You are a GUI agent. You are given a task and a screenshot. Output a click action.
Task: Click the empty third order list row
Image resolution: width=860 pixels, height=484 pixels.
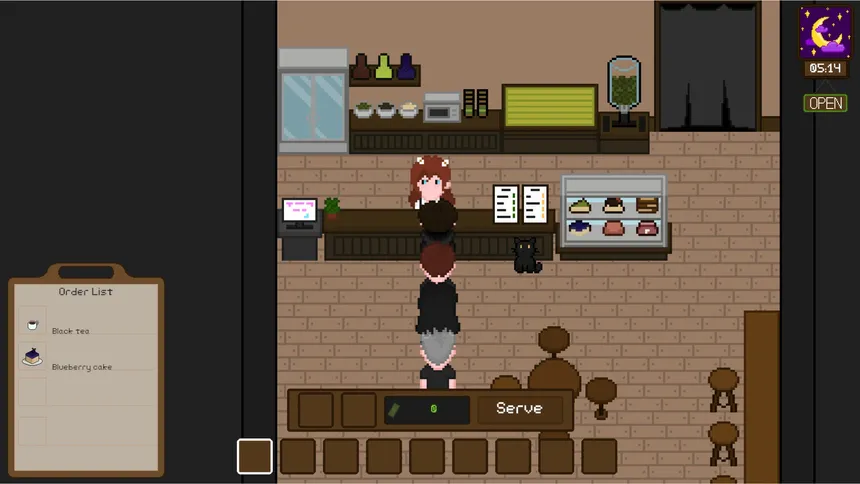pyautogui.click(x=87, y=392)
